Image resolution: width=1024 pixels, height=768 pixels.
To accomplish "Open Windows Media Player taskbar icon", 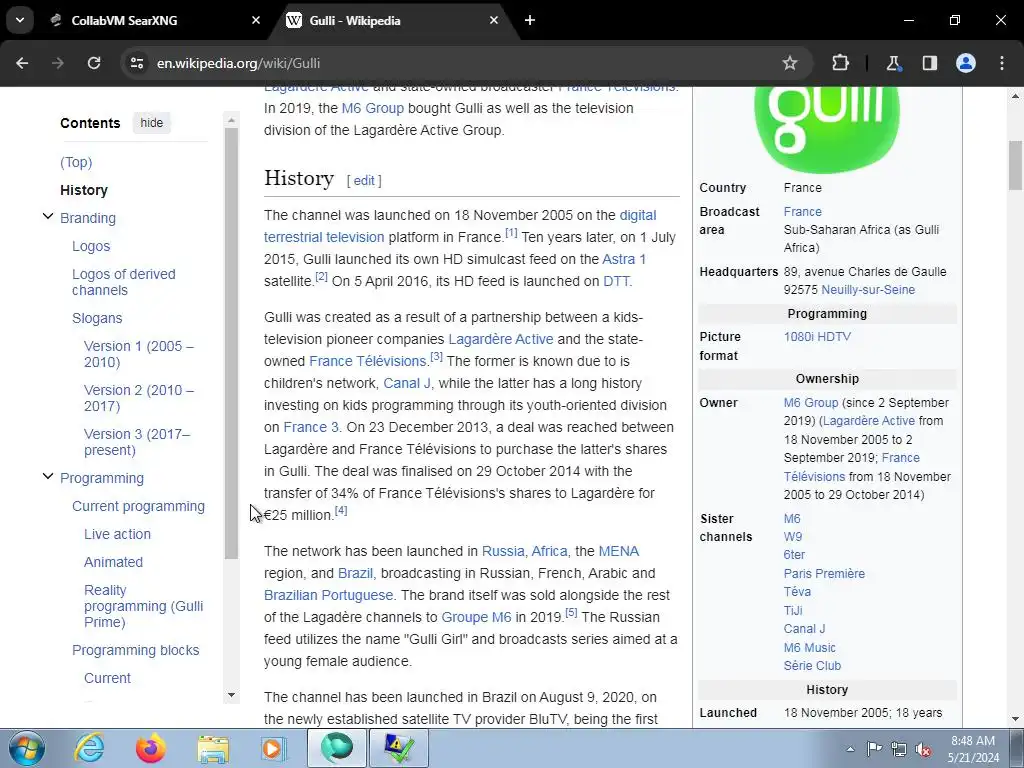I will (274, 748).
